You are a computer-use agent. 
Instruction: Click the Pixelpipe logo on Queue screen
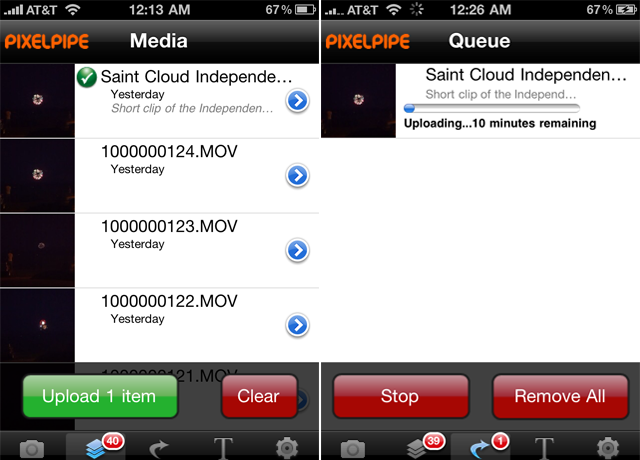click(367, 42)
